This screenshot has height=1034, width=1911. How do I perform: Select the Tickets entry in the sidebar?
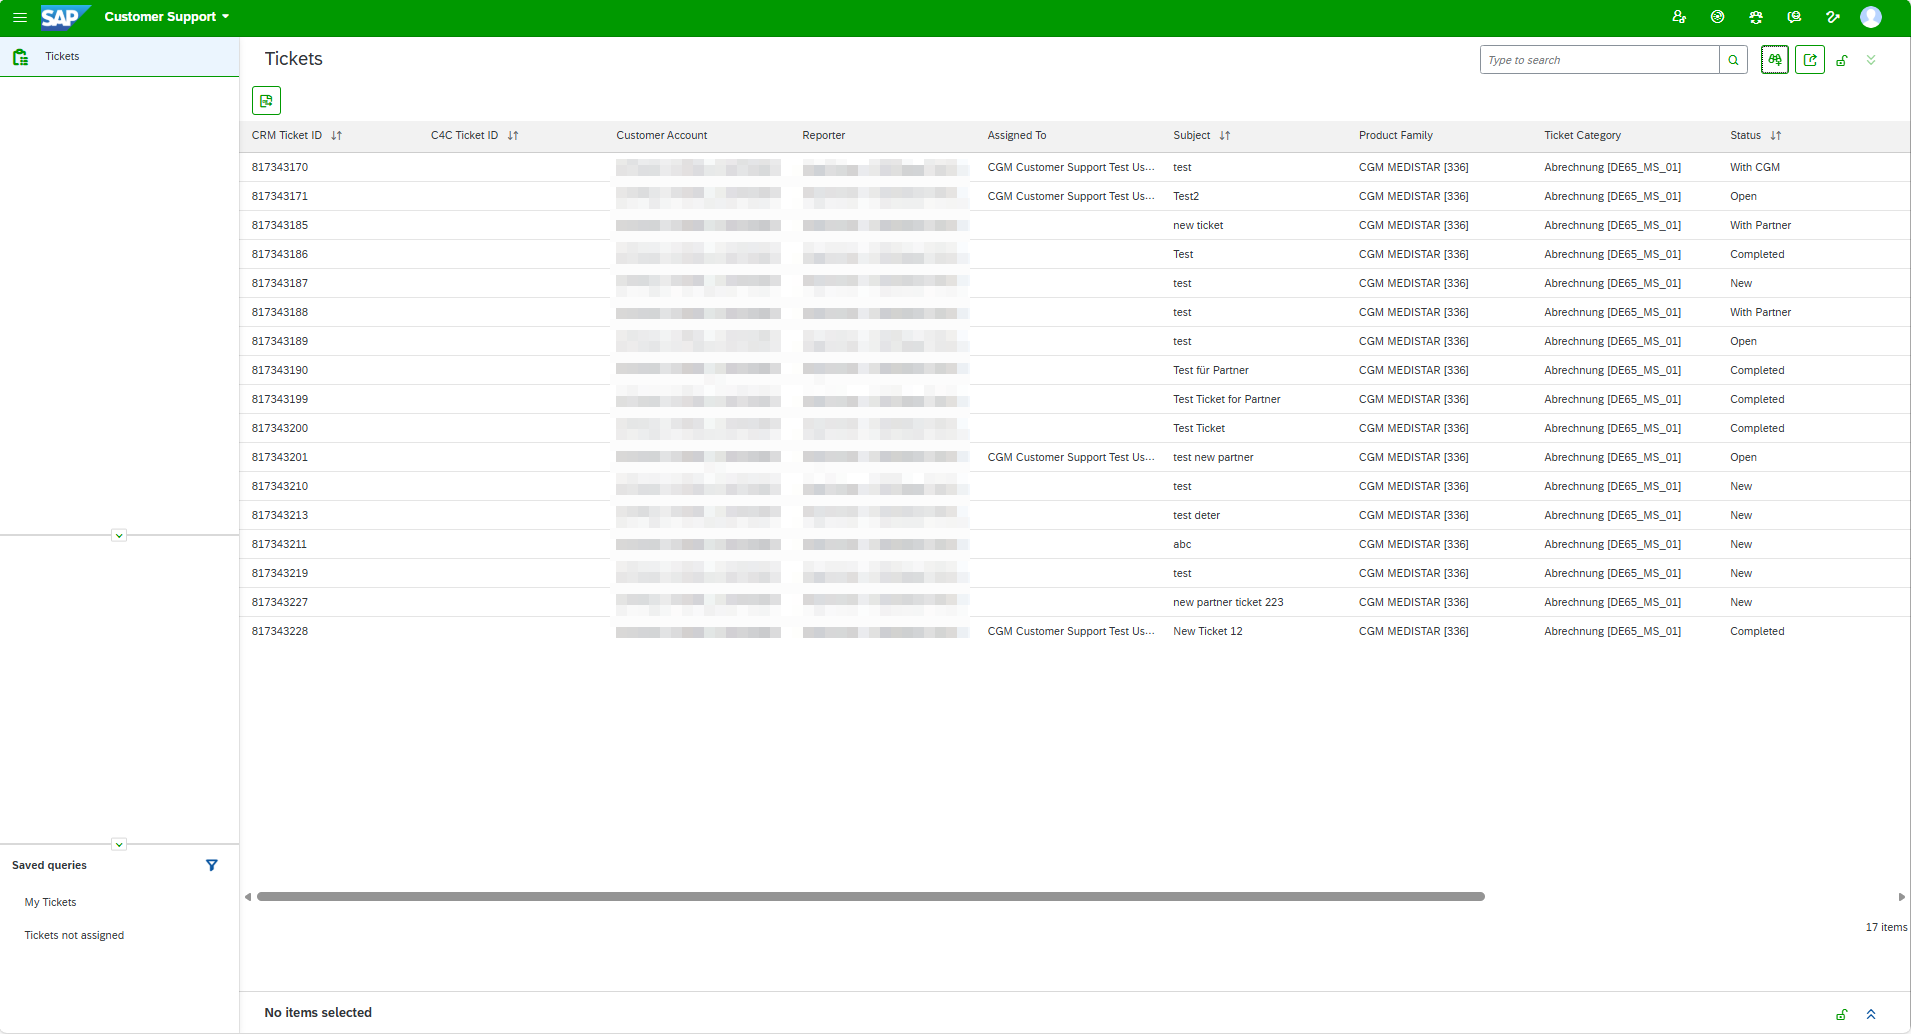(x=62, y=56)
